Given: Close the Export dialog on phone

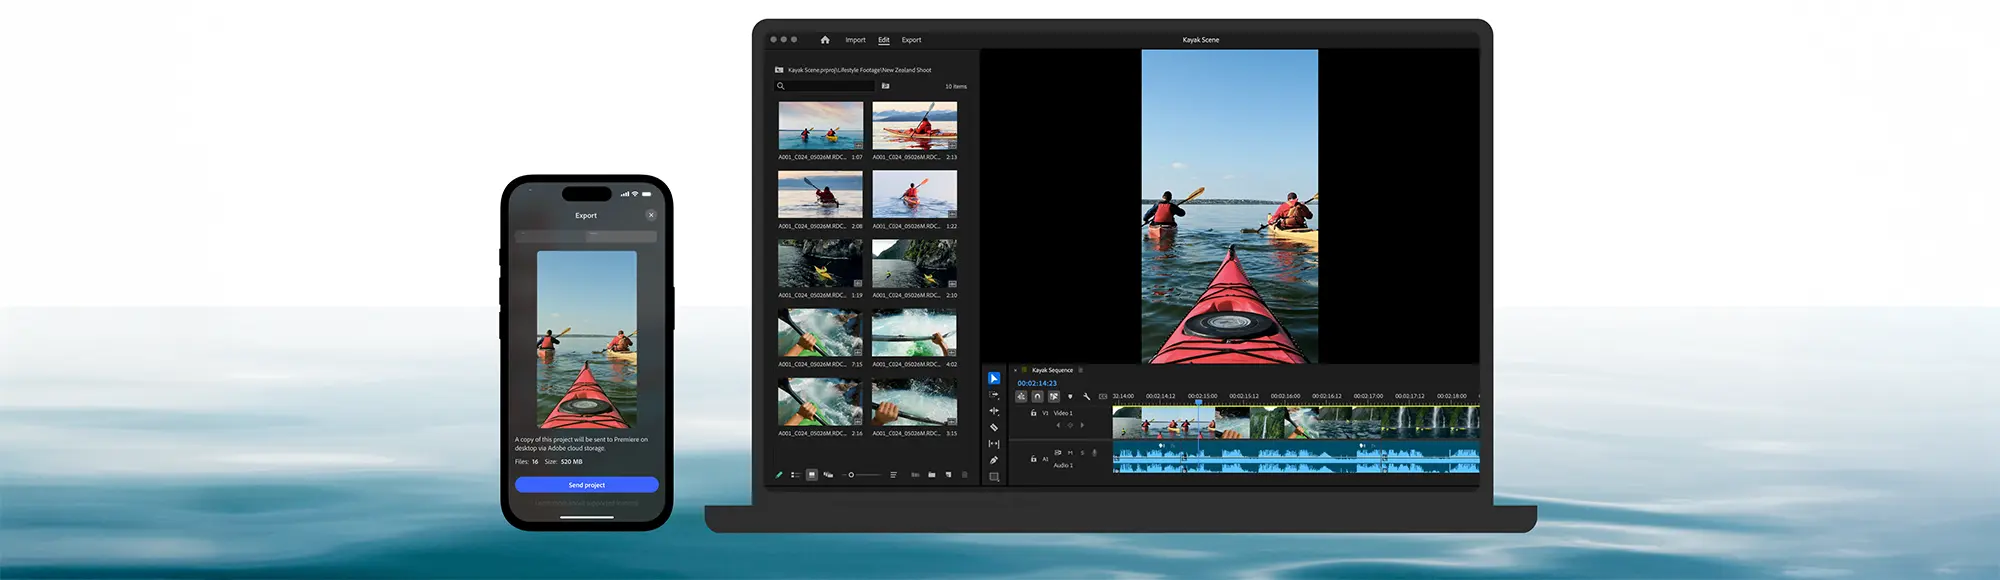Looking at the screenshot, I should click(x=651, y=215).
